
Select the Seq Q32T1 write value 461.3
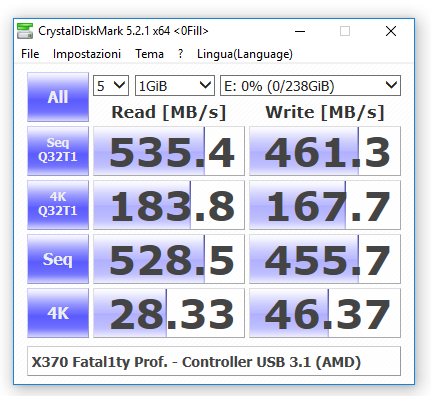pyautogui.click(x=325, y=151)
